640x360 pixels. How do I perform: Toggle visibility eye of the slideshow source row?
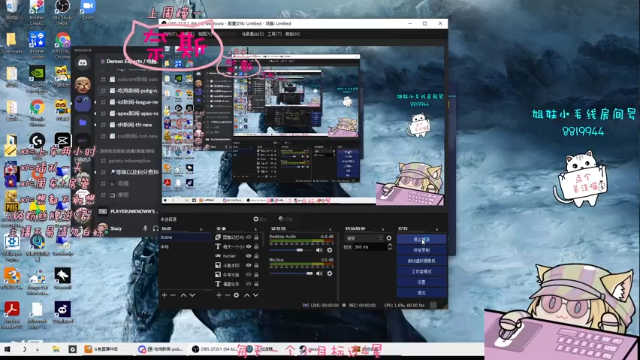pyautogui.click(x=248, y=237)
